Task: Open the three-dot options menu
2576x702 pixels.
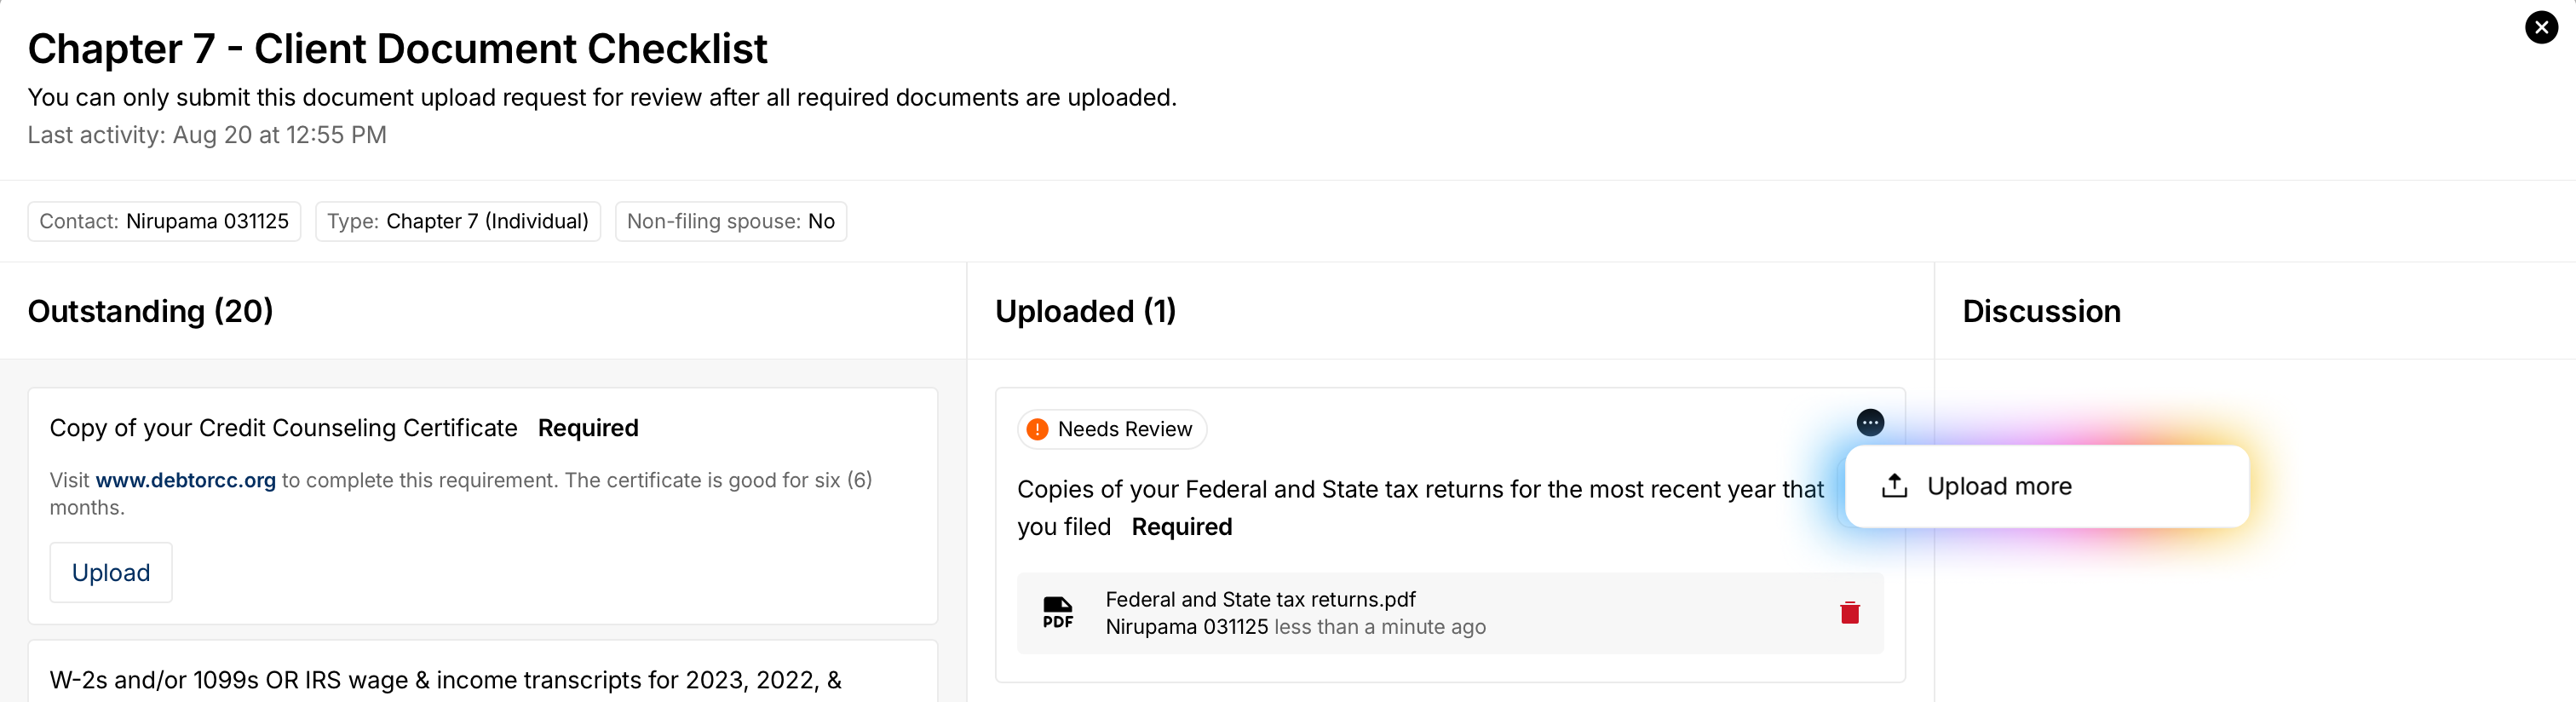Action: pos(1870,423)
